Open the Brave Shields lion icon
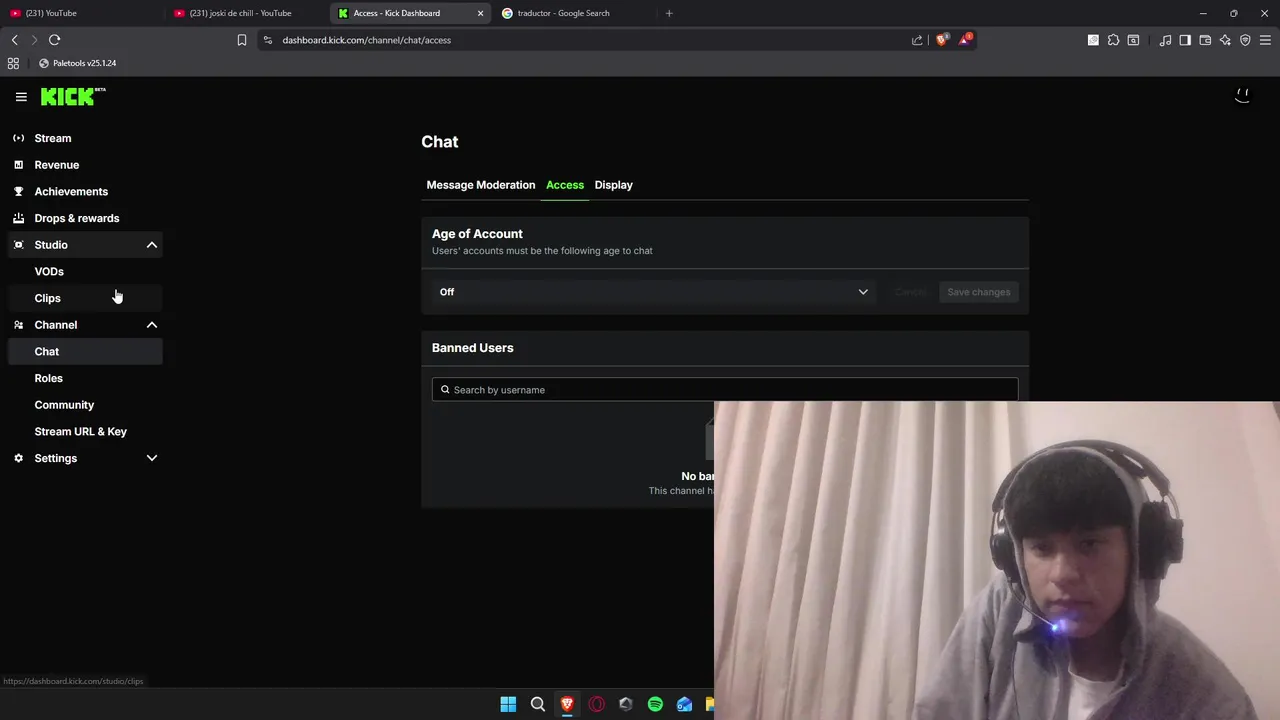1280x720 pixels. (942, 40)
